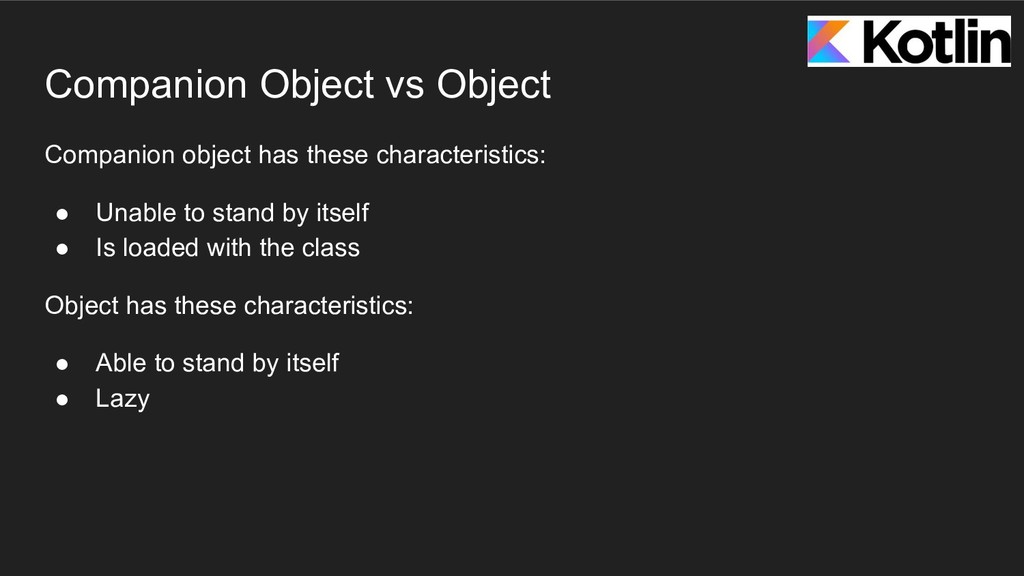The height and width of the screenshot is (576, 1024).
Task: Click 'Object has these characteristics:' line
Action: [x=228, y=305]
